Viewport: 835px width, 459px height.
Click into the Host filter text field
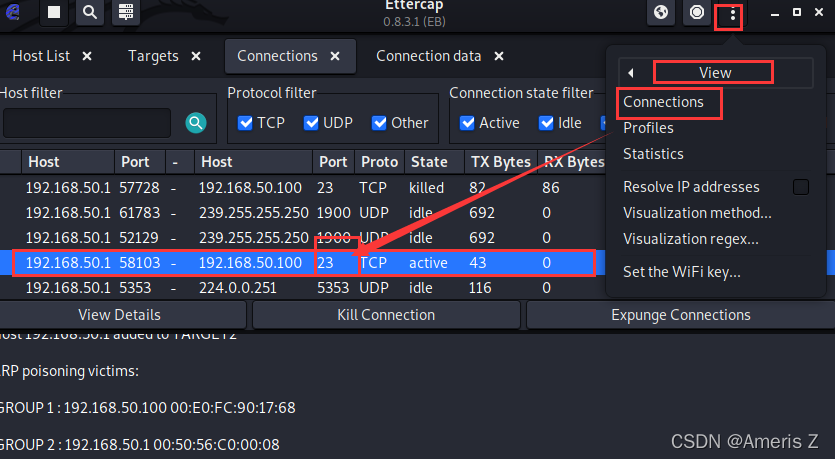click(87, 123)
